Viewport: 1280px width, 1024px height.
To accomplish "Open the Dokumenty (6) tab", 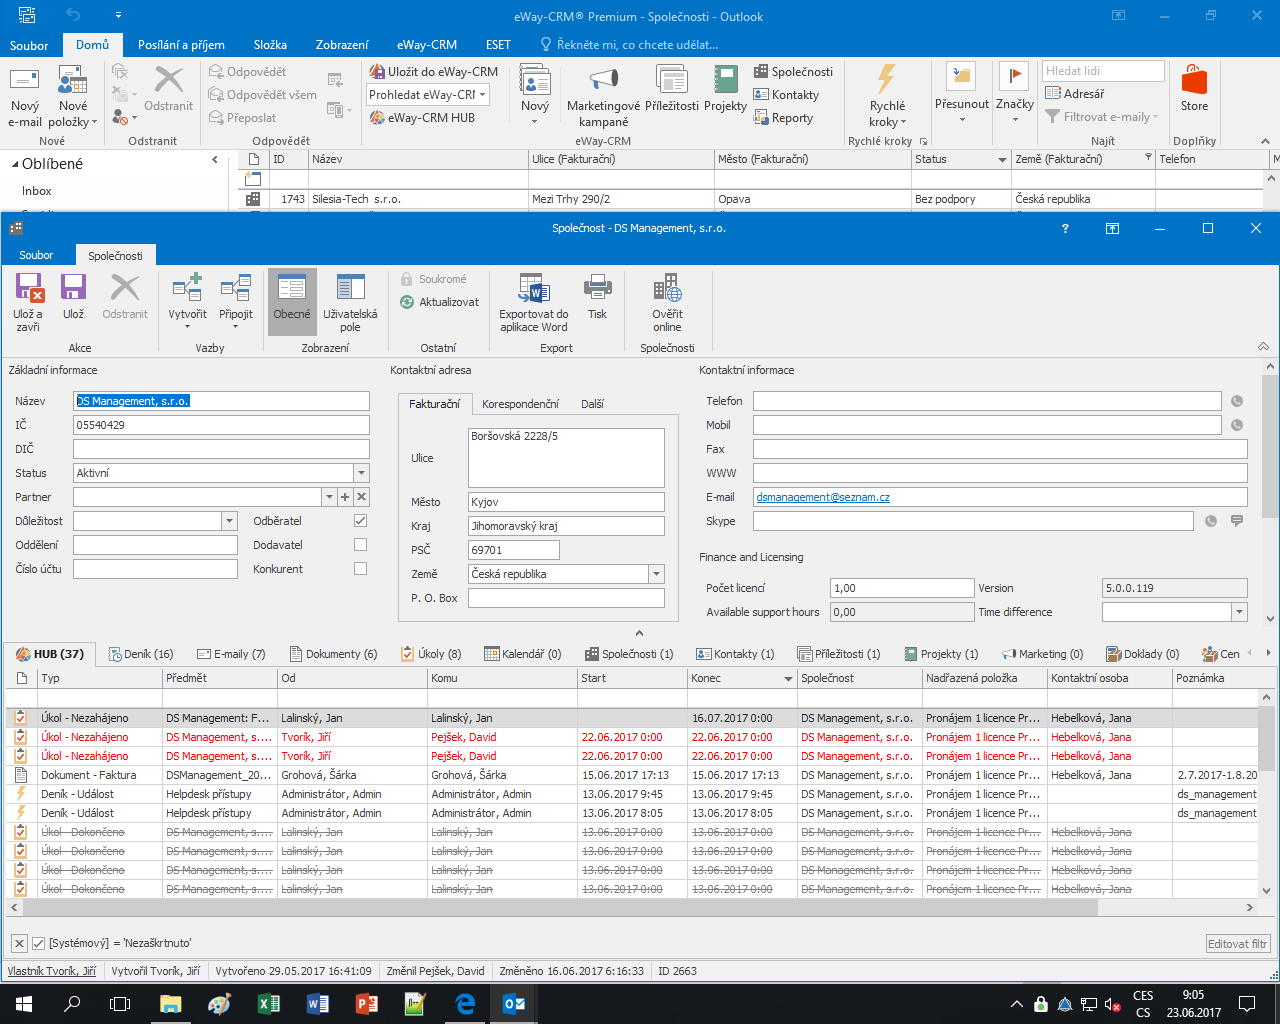I will pyautogui.click(x=334, y=654).
